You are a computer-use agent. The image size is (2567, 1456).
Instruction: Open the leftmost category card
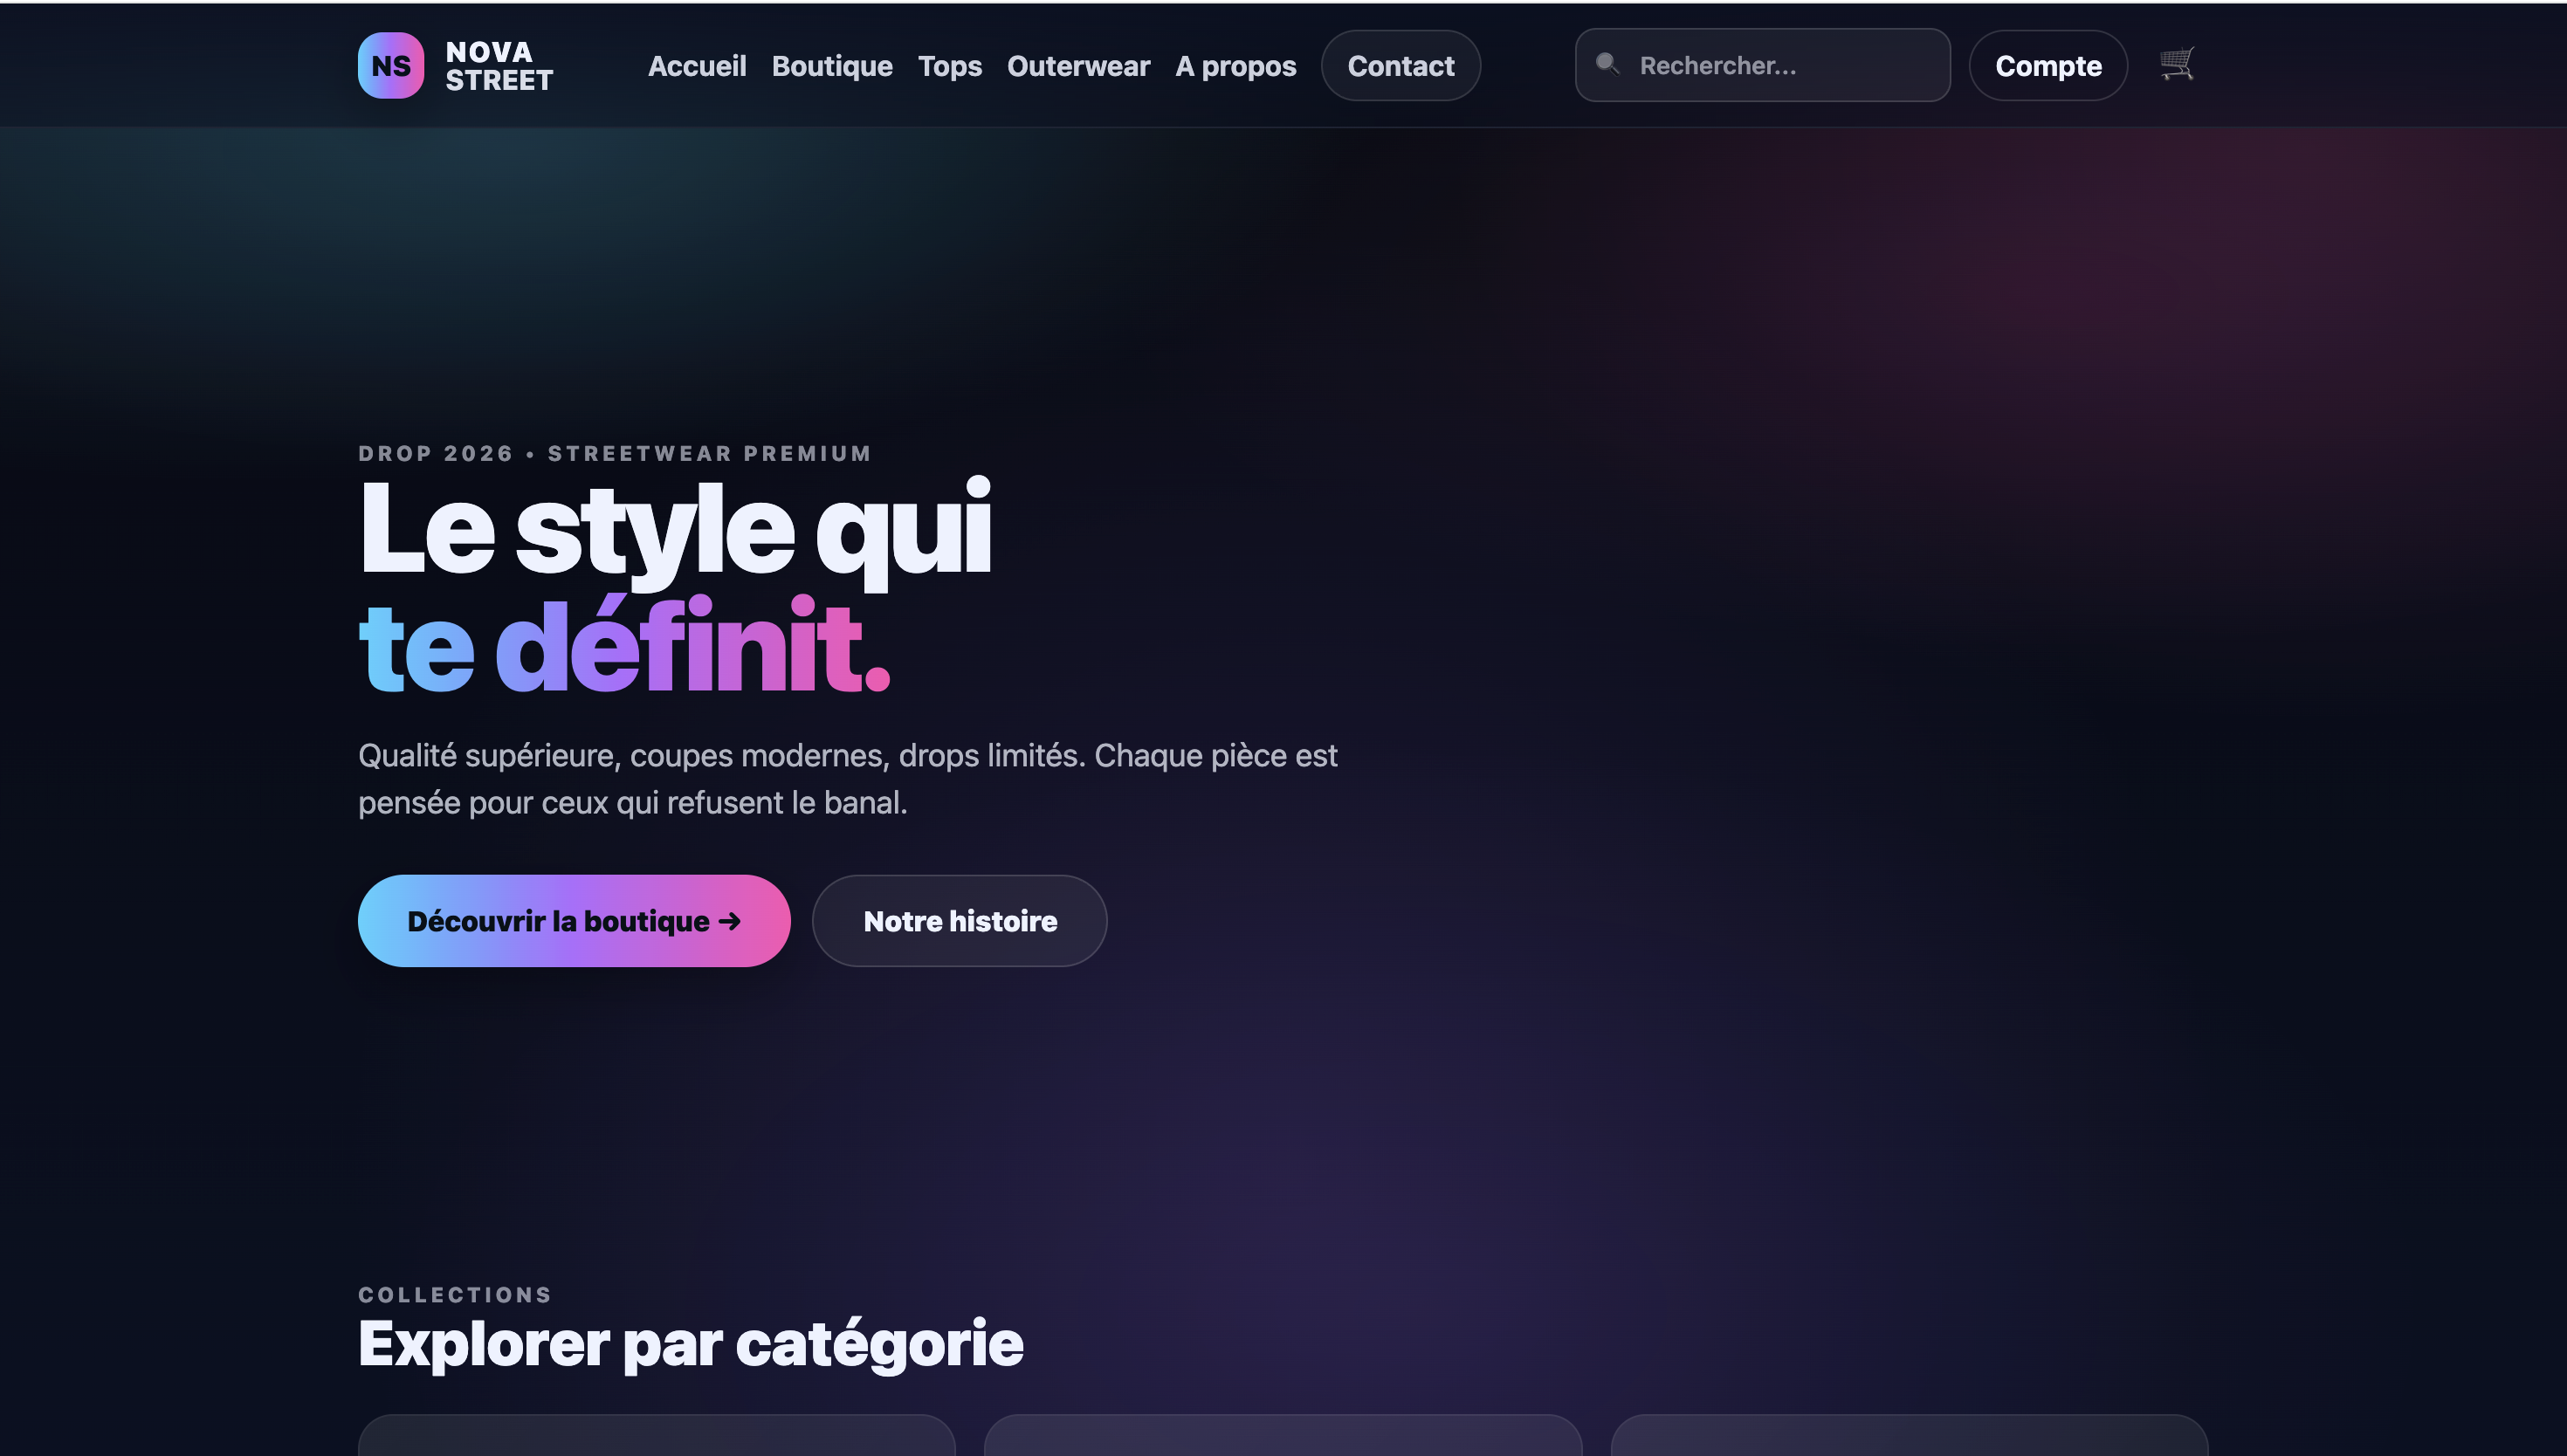click(656, 1435)
